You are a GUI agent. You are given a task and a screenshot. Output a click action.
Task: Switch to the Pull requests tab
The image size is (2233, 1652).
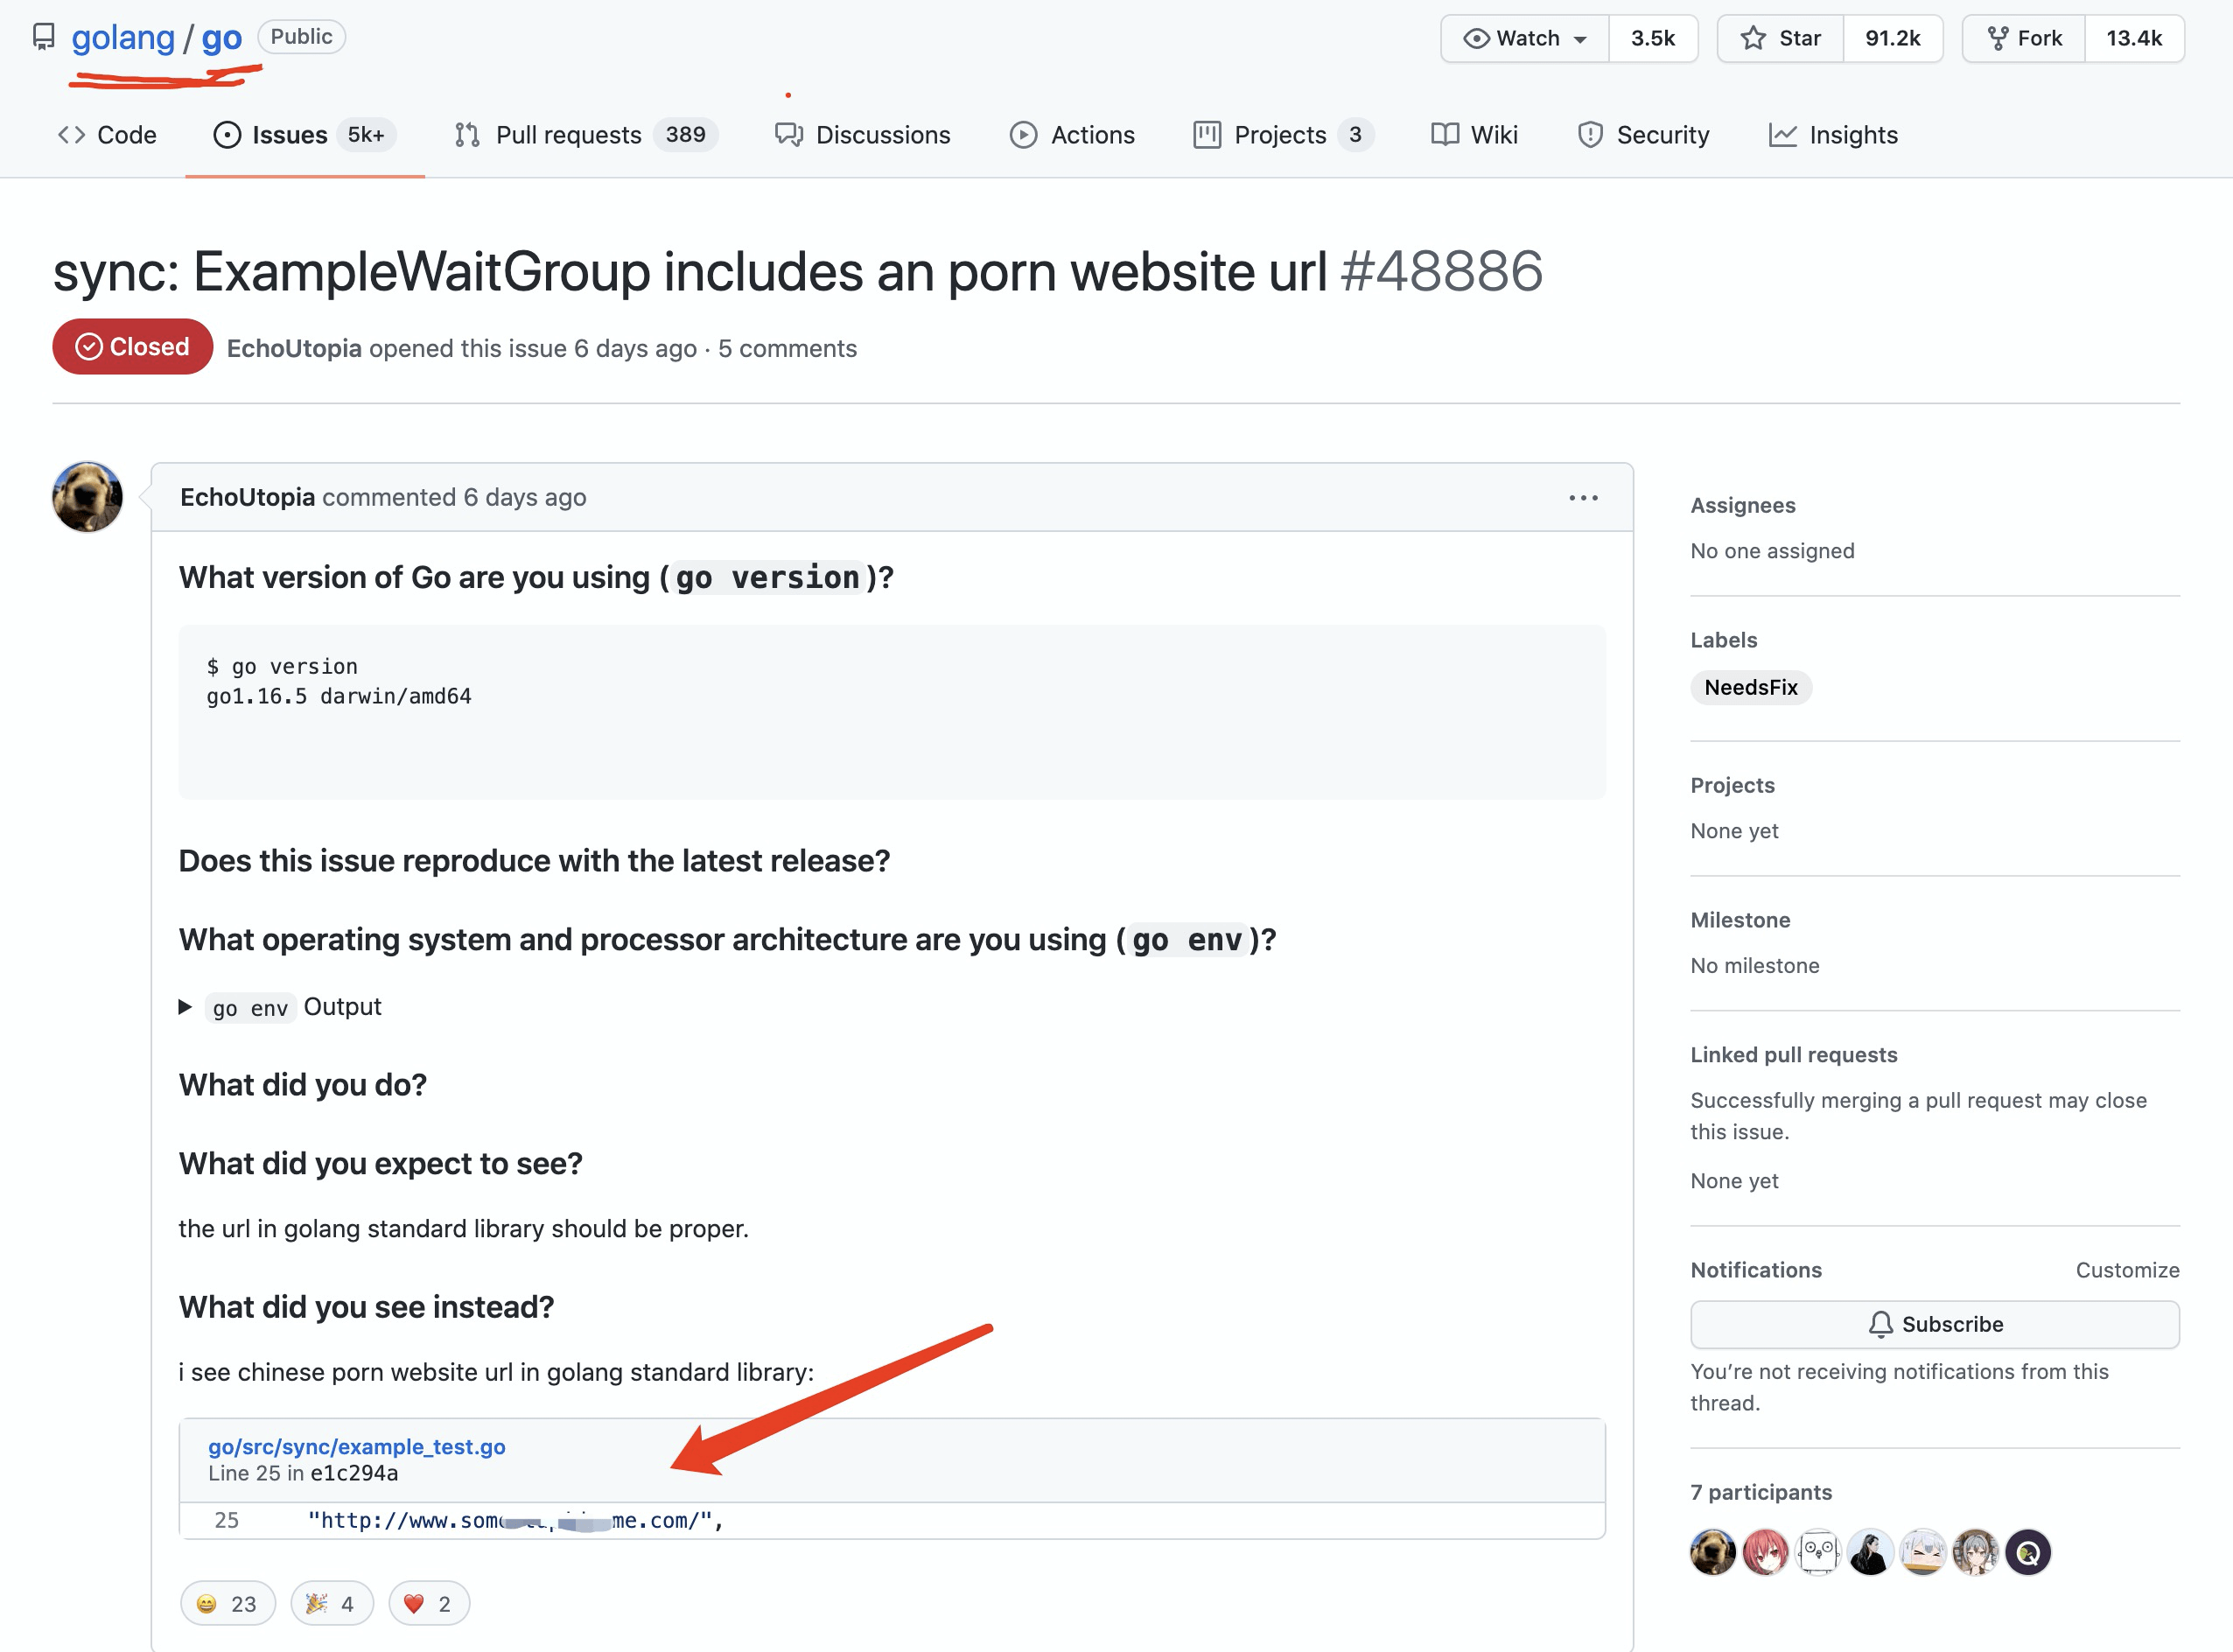coord(586,135)
